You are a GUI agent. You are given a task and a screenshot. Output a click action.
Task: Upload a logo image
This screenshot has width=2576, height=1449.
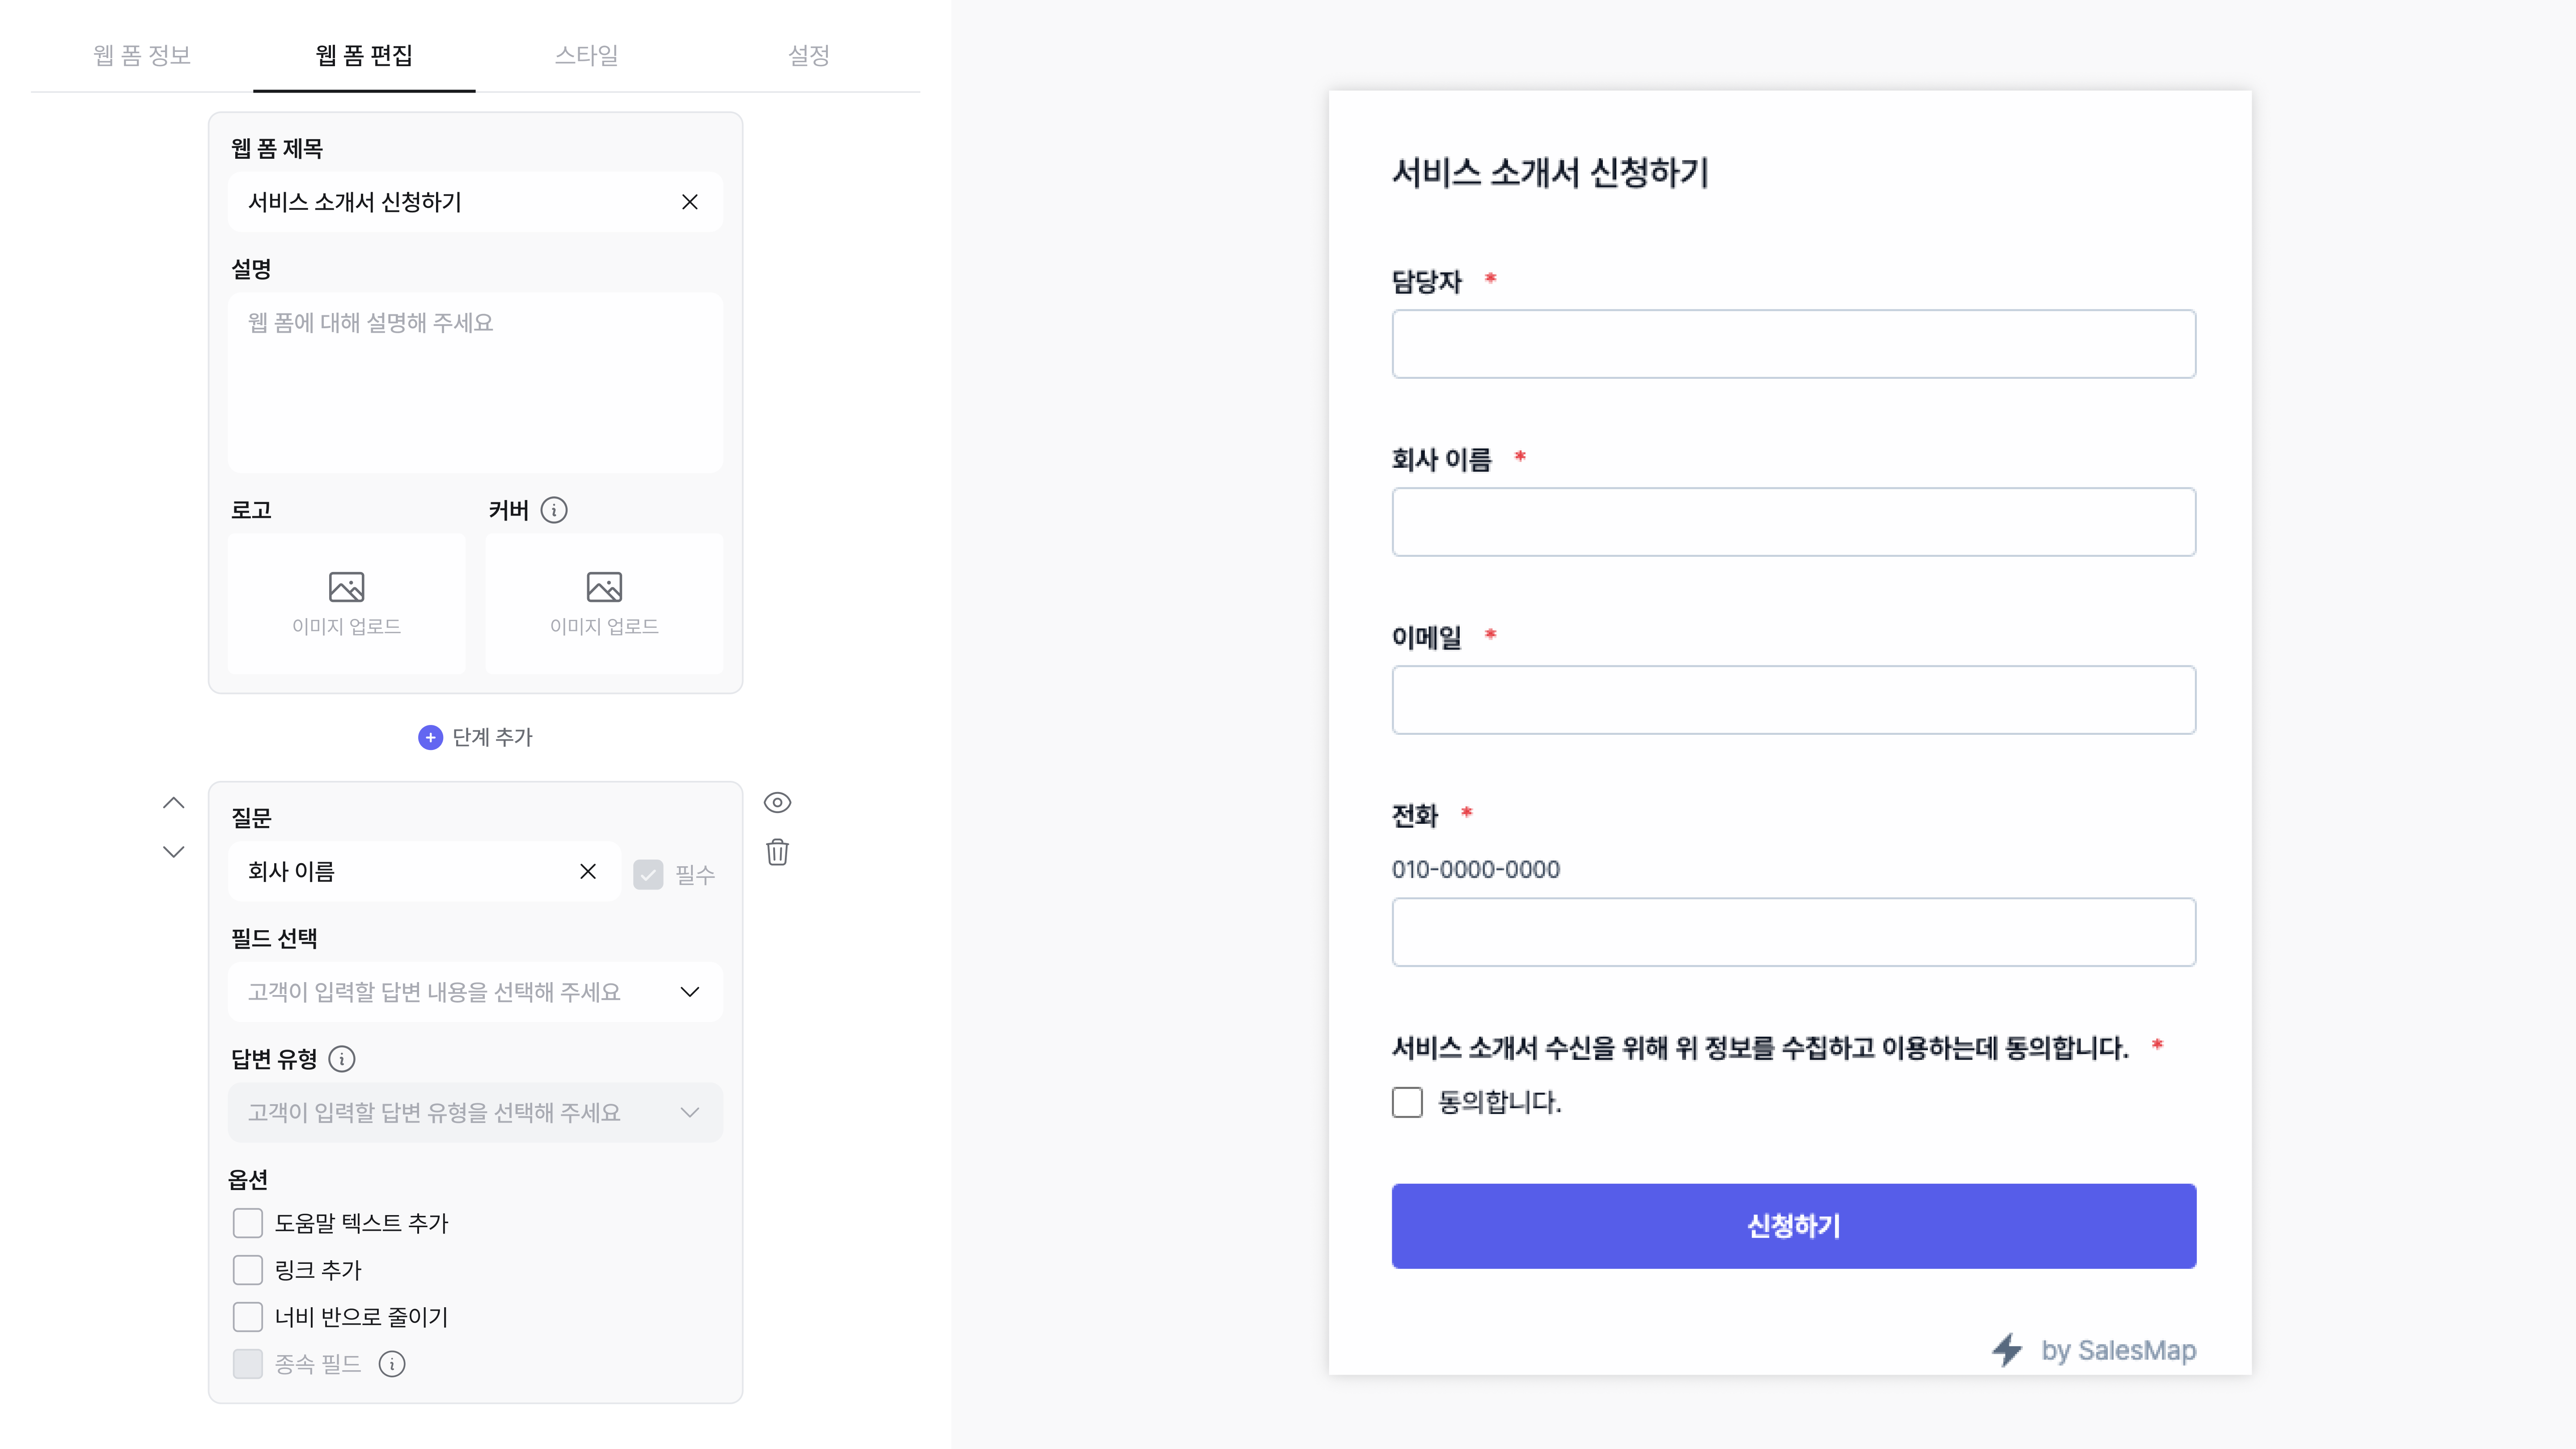pyautogui.click(x=346, y=603)
